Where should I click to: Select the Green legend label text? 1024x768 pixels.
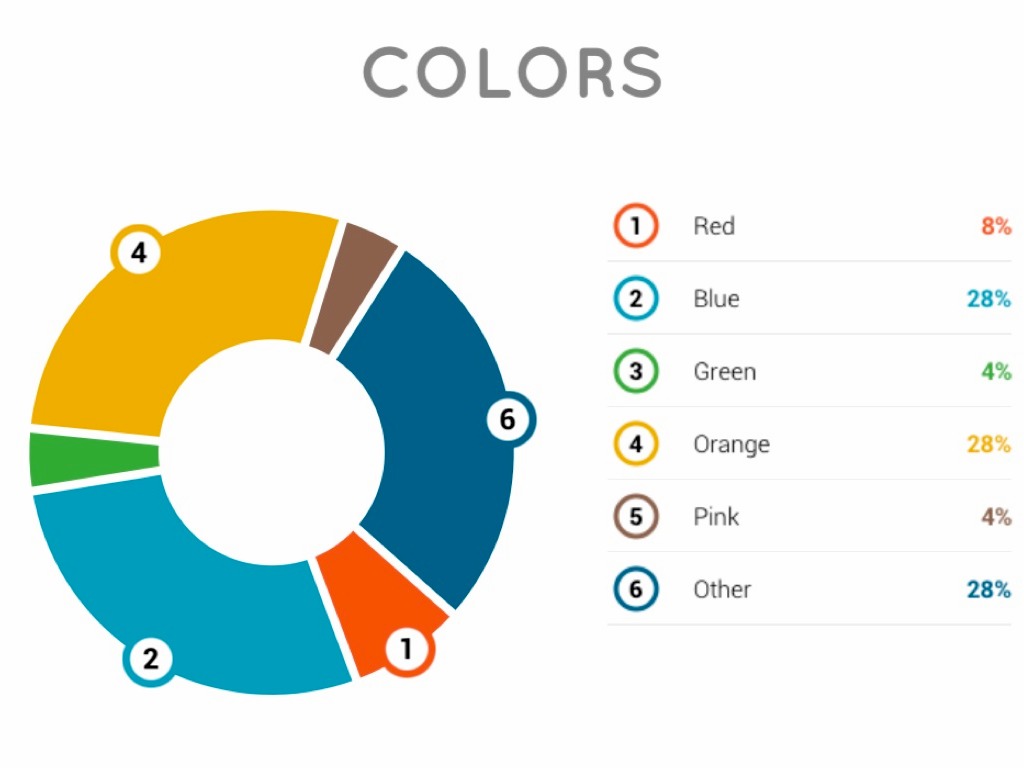tap(725, 371)
